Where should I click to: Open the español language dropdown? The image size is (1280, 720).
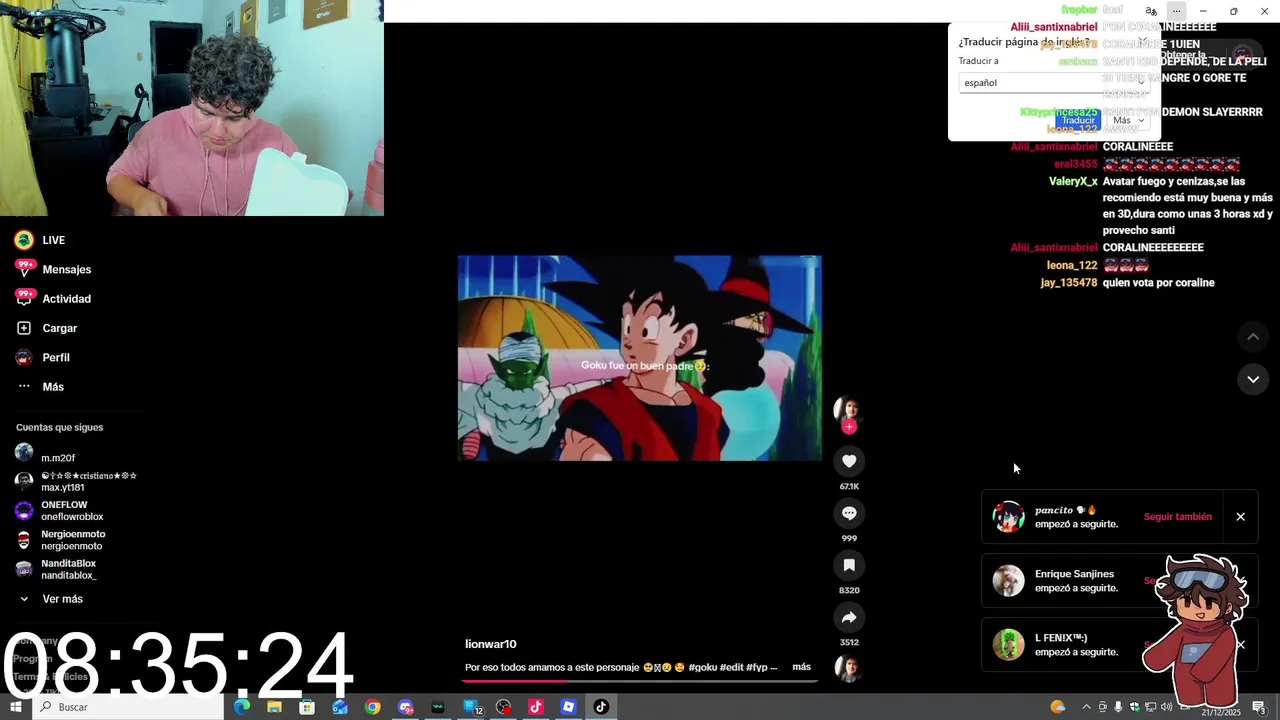pos(1052,83)
